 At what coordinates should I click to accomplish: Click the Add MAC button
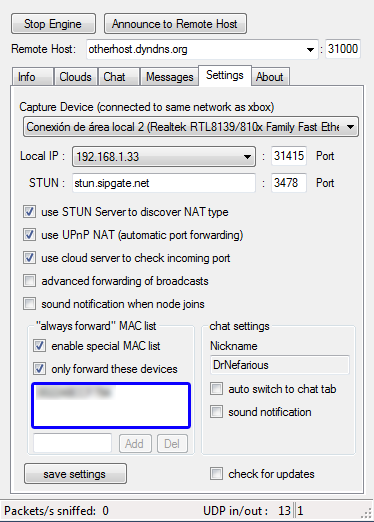tap(135, 444)
